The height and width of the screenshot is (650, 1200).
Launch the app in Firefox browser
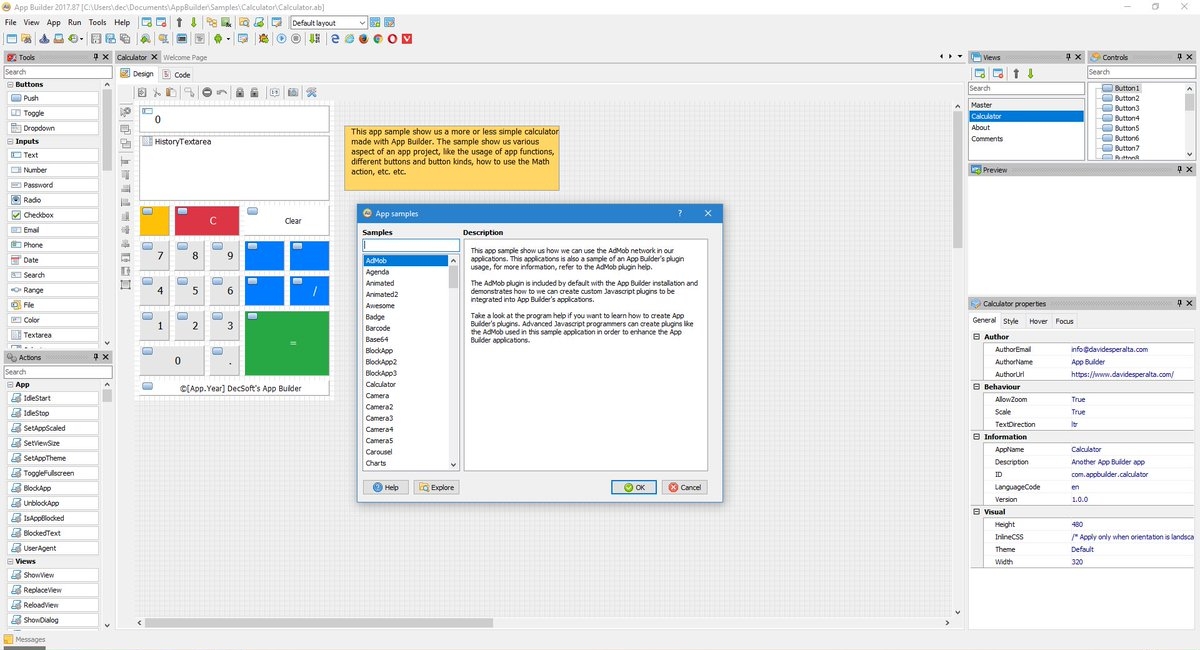pos(364,39)
